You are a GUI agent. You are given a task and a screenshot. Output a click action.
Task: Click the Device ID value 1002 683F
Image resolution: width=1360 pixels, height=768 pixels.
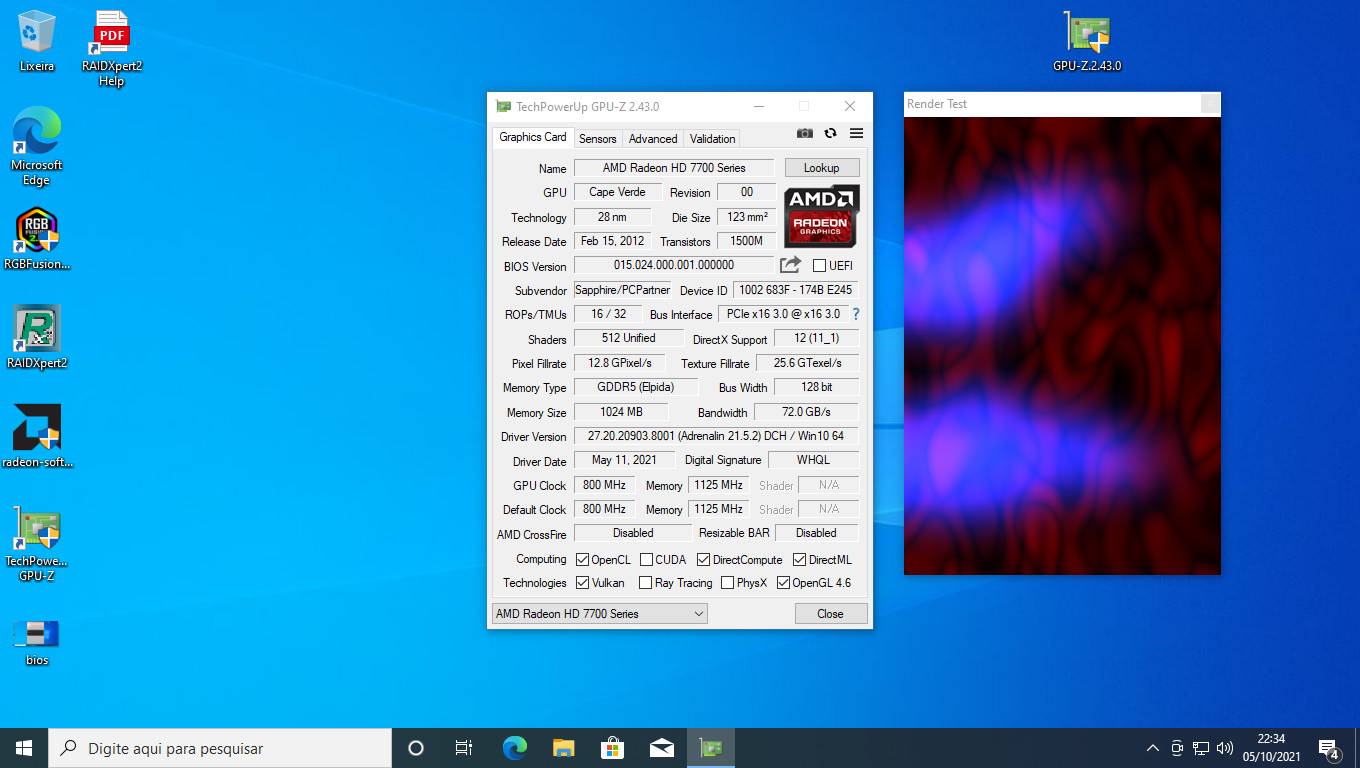[x=795, y=290]
